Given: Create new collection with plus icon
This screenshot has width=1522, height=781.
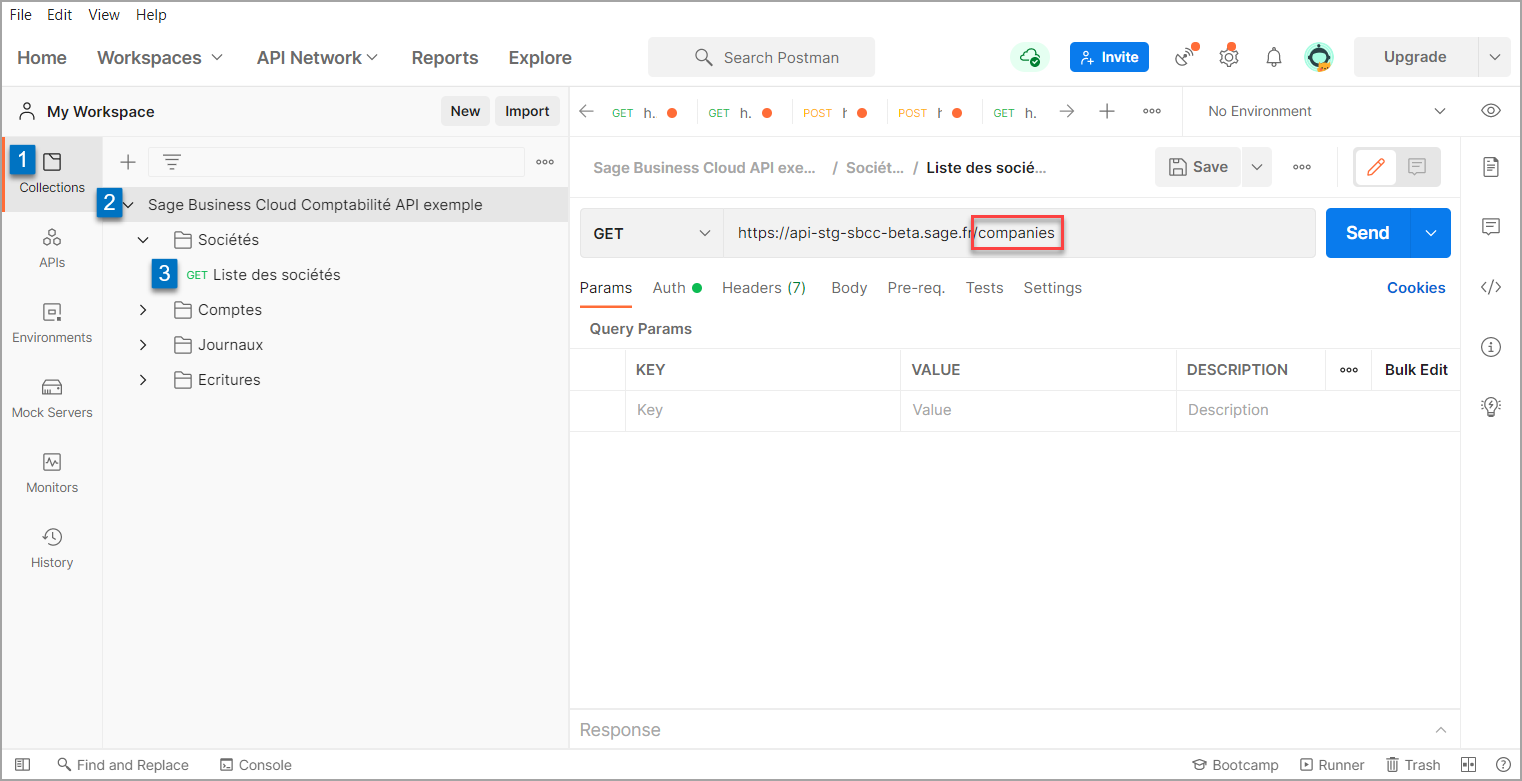Looking at the screenshot, I should (x=128, y=162).
